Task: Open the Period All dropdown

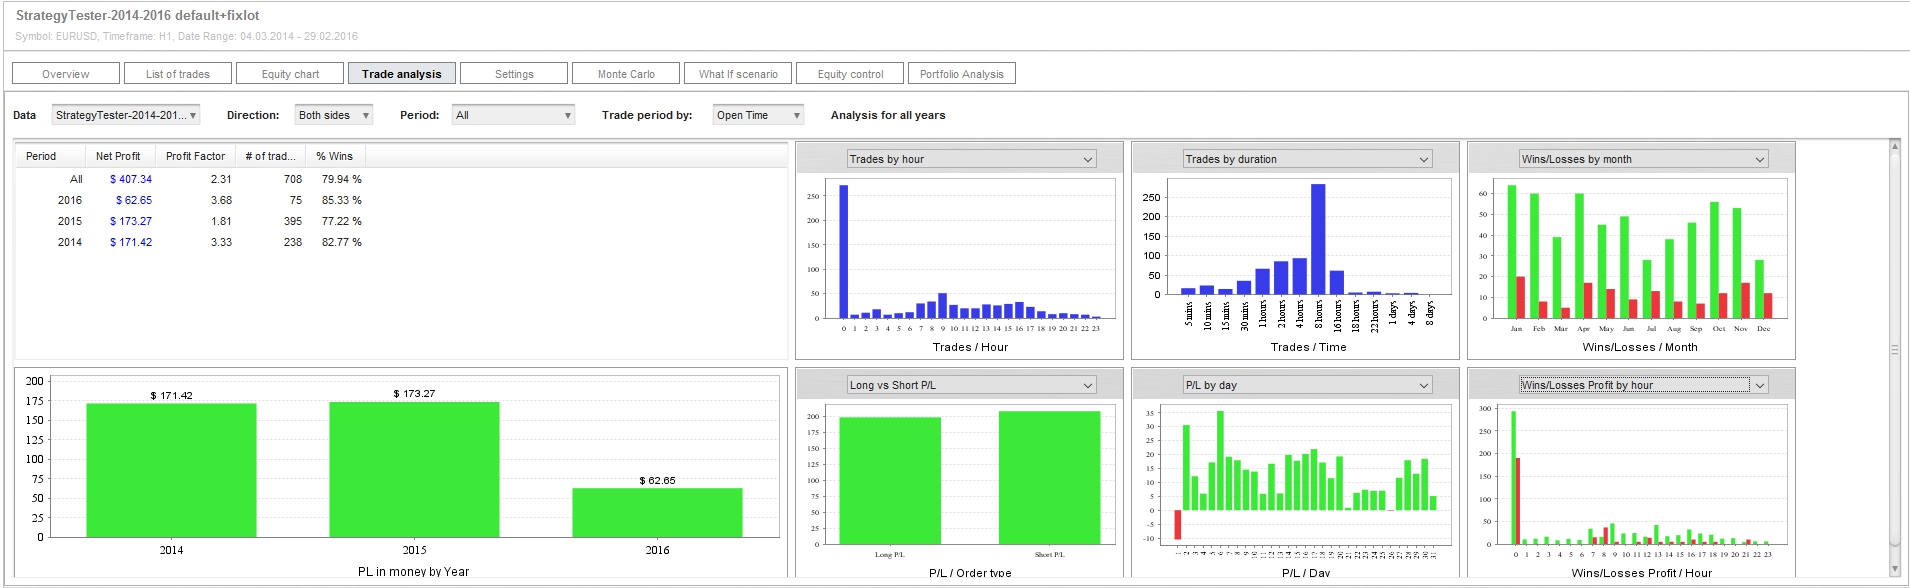Action: pyautogui.click(x=514, y=115)
